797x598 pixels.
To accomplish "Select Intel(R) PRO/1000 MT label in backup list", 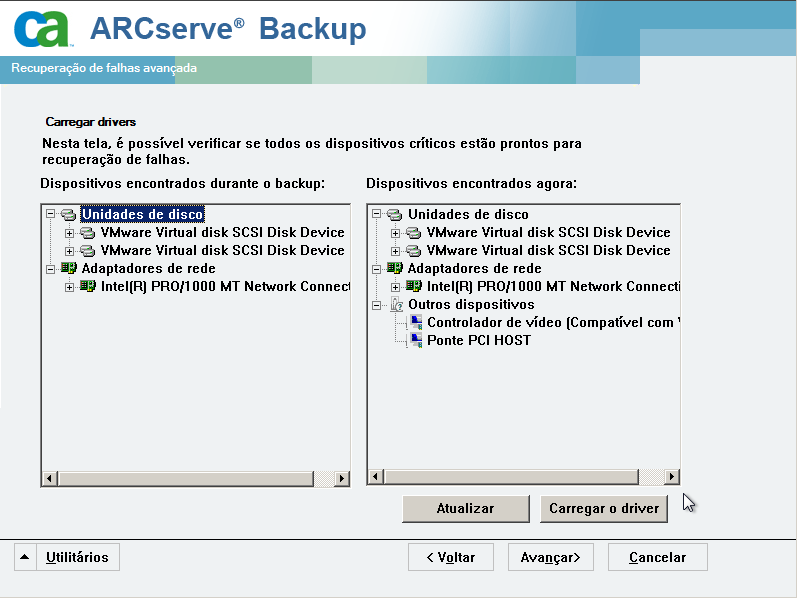I will pyautogui.click(x=225, y=286).
